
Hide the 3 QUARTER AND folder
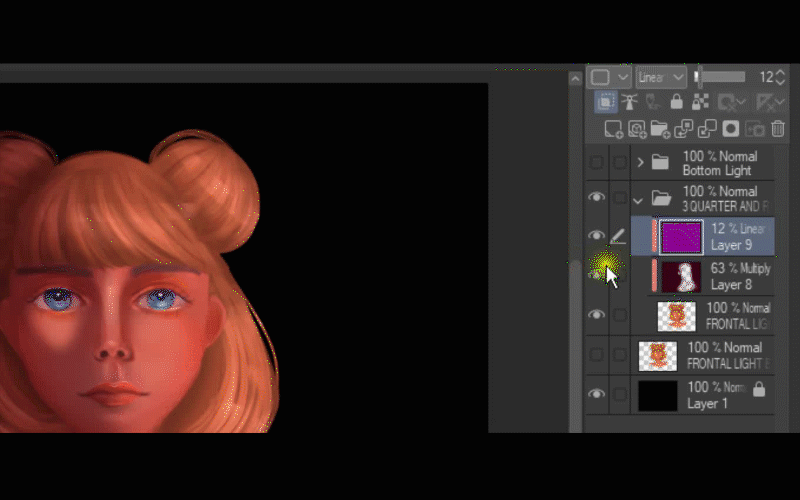596,197
